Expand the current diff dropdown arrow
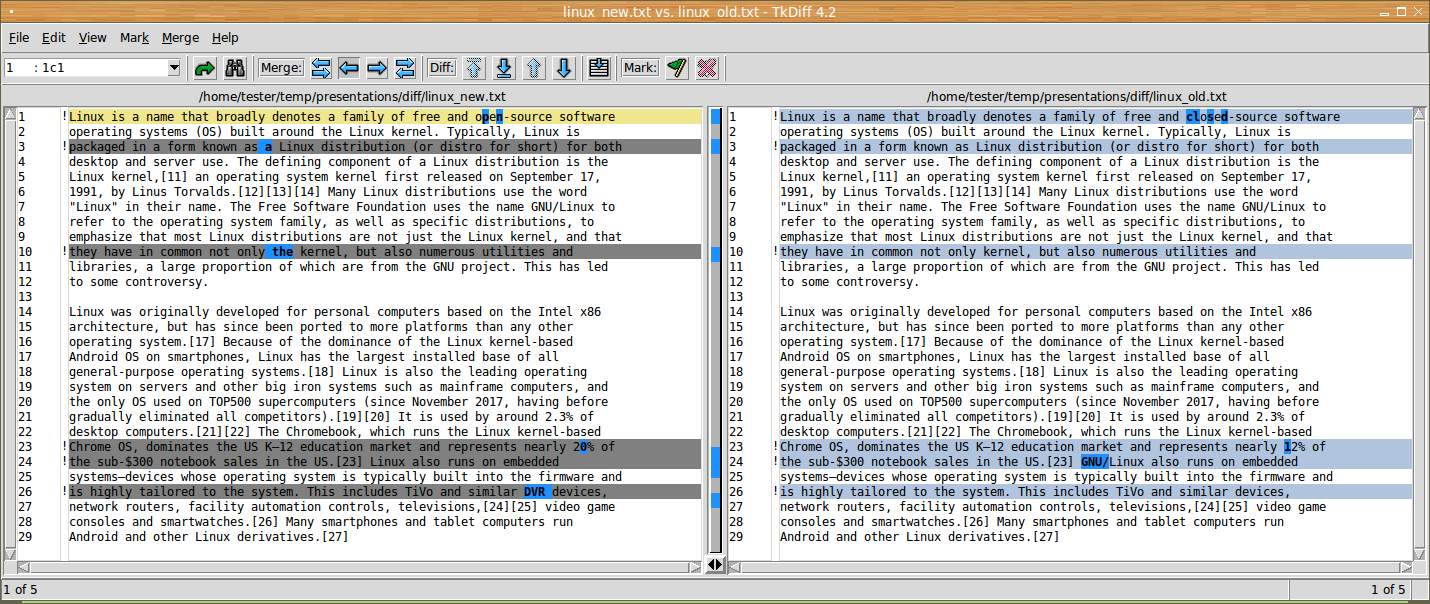The image size is (1430, 604). [x=174, y=68]
